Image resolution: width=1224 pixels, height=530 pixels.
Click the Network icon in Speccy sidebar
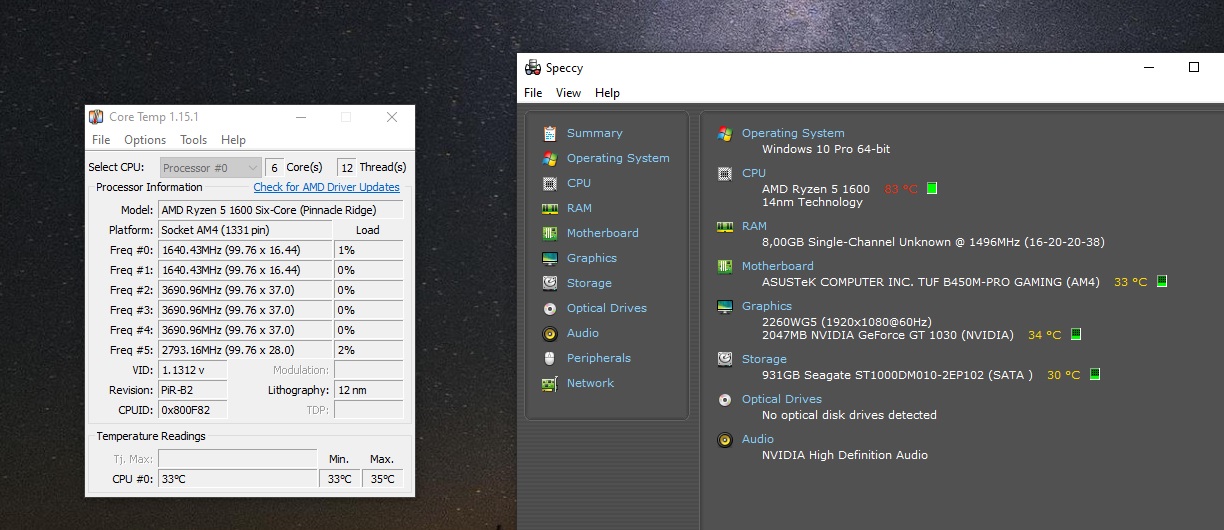click(549, 383)
